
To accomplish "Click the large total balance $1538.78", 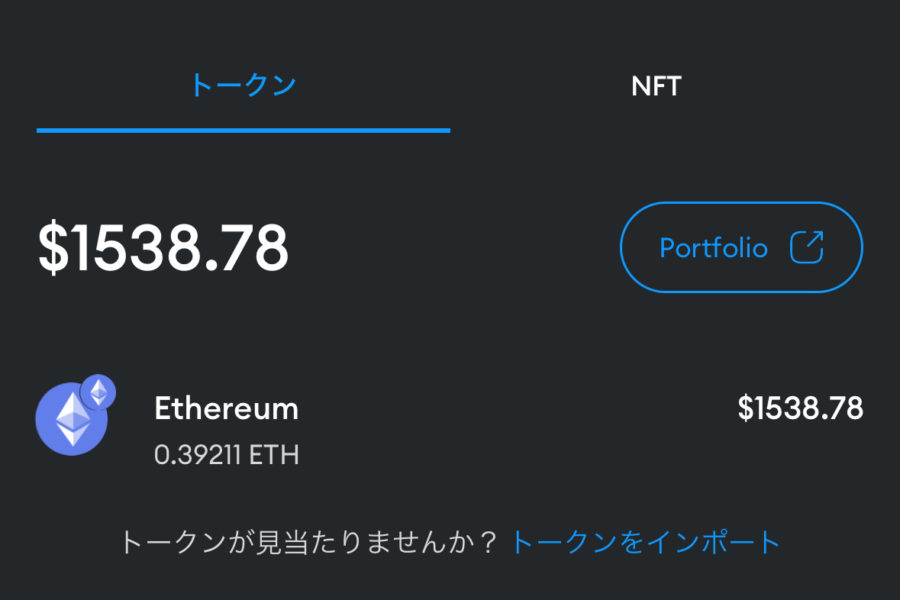I will pyautogui.click(x=163, y=248).
